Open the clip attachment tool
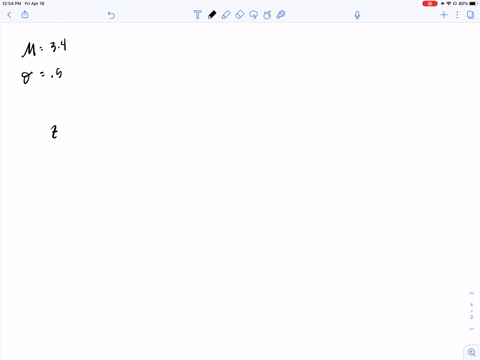 281,15
